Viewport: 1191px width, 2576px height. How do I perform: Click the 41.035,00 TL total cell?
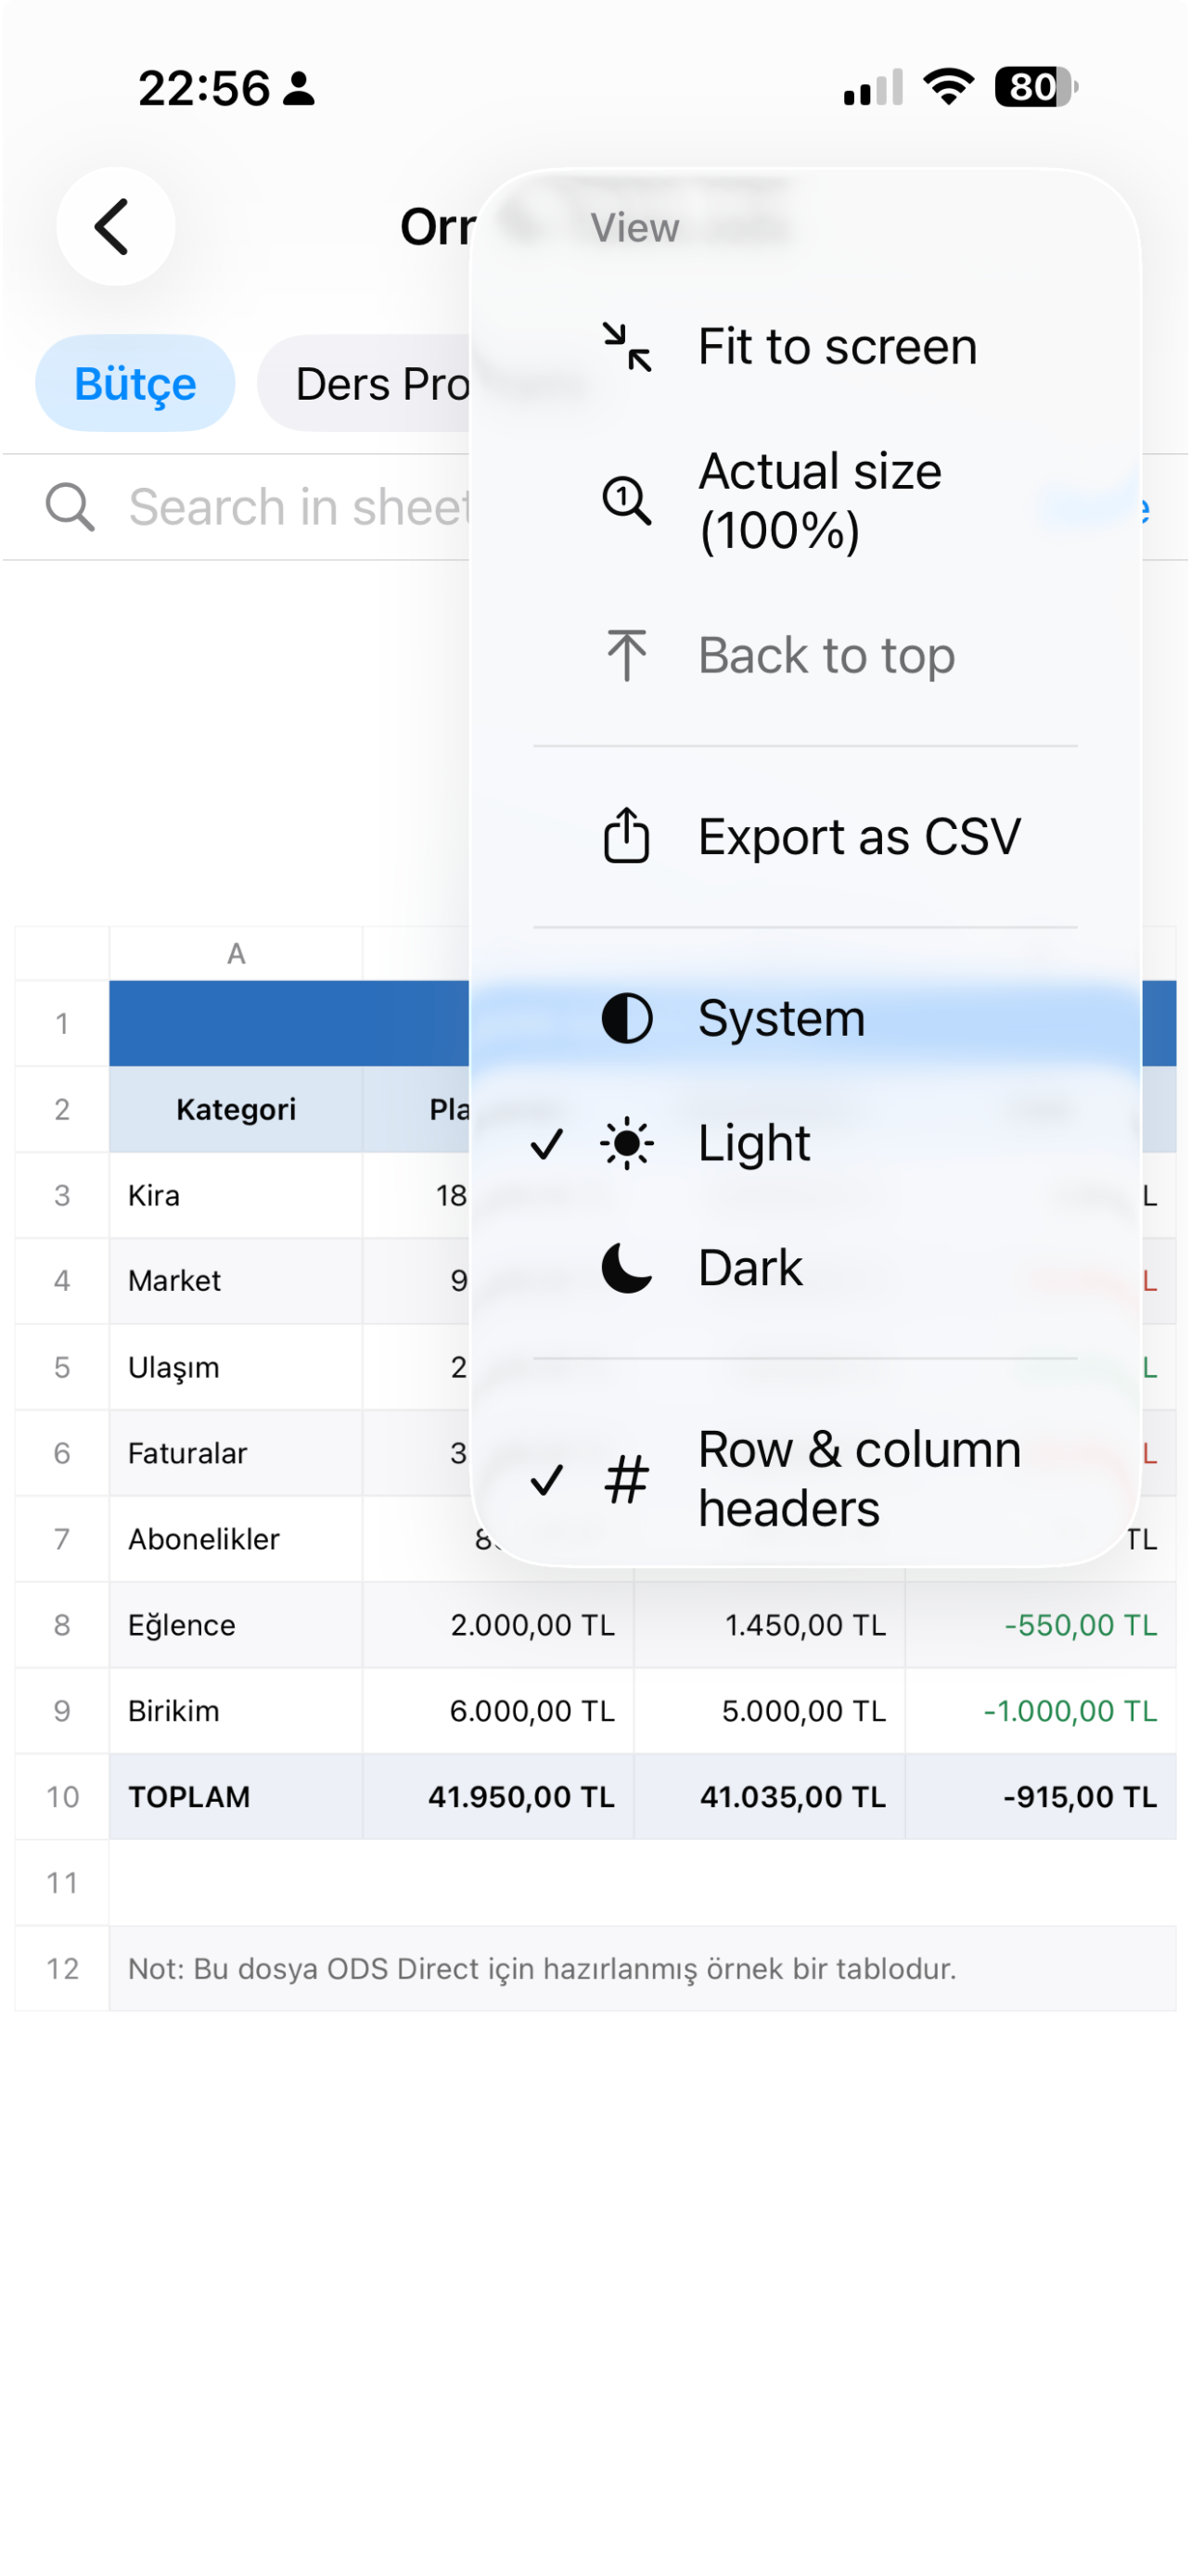click(x=770, y=1797)
